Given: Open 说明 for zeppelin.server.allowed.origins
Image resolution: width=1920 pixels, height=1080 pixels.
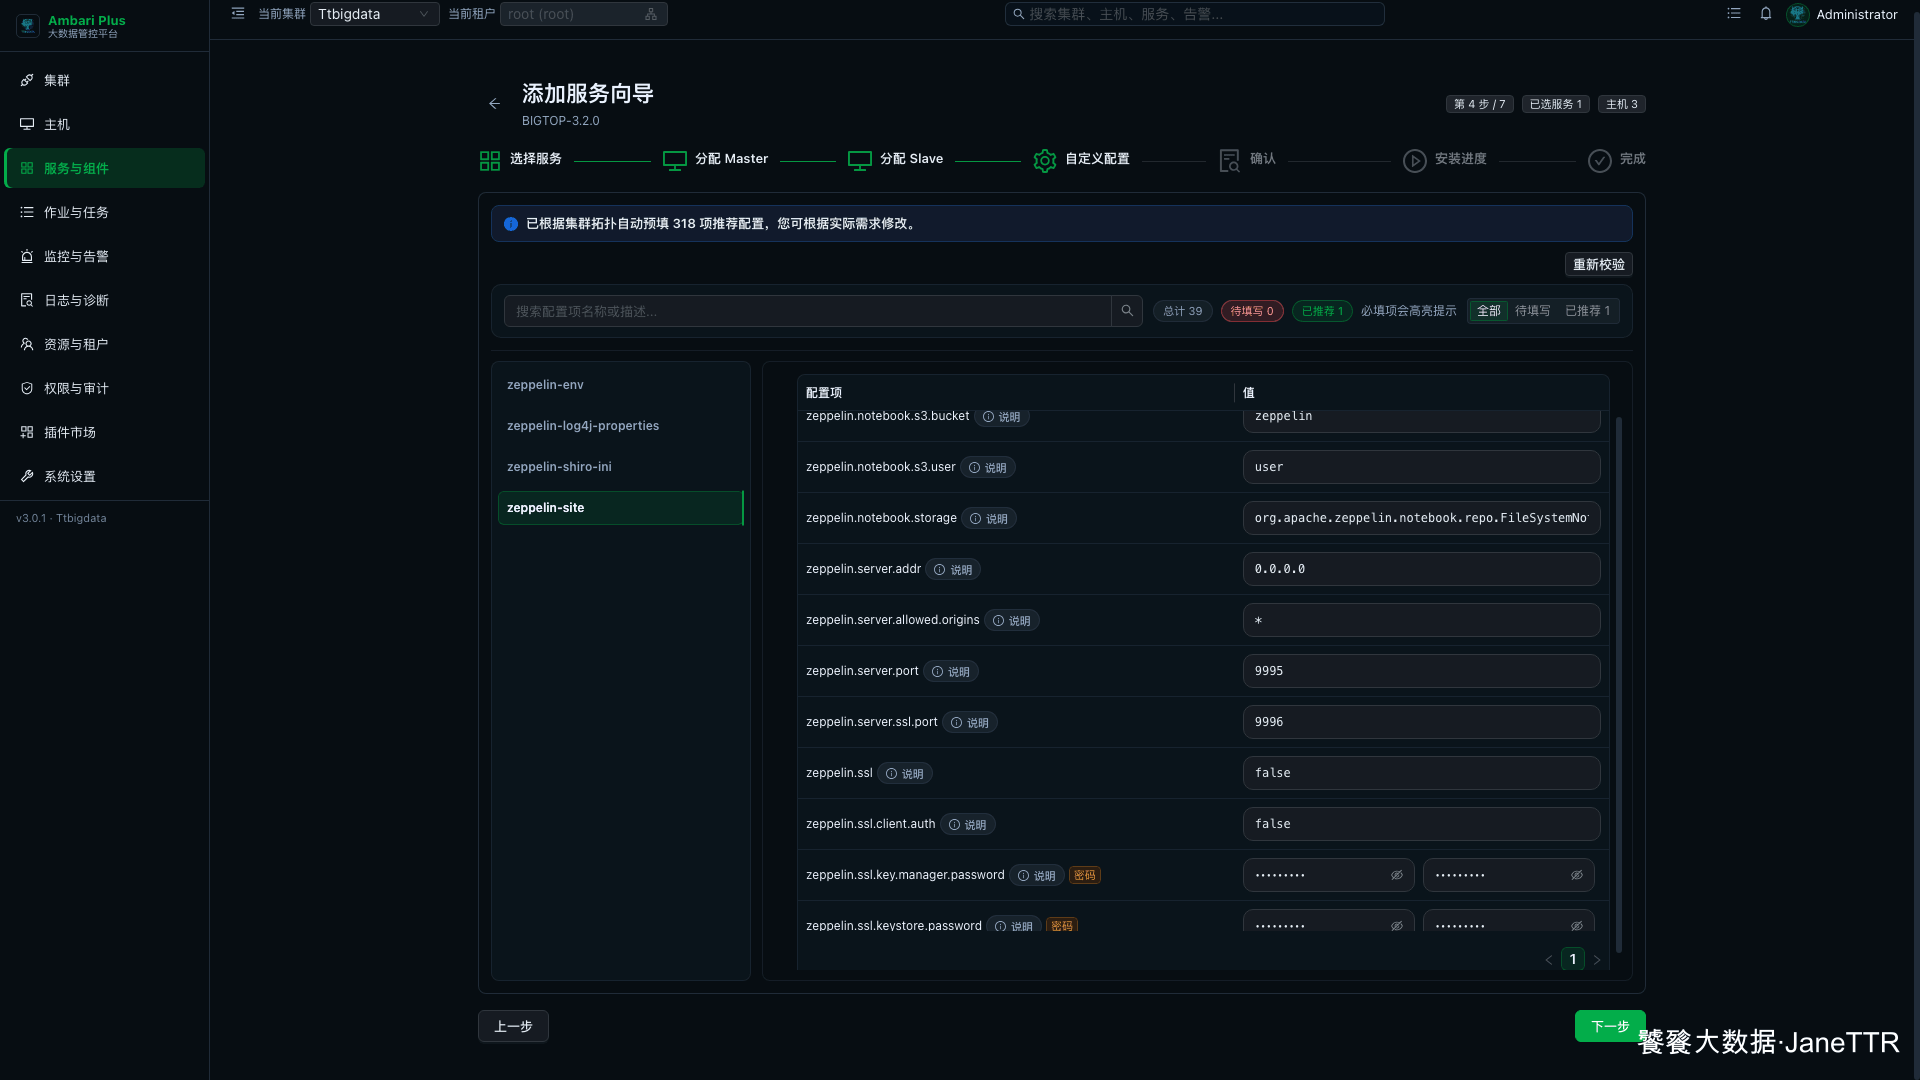Looking at the screenshot, I should (1012, 621).
